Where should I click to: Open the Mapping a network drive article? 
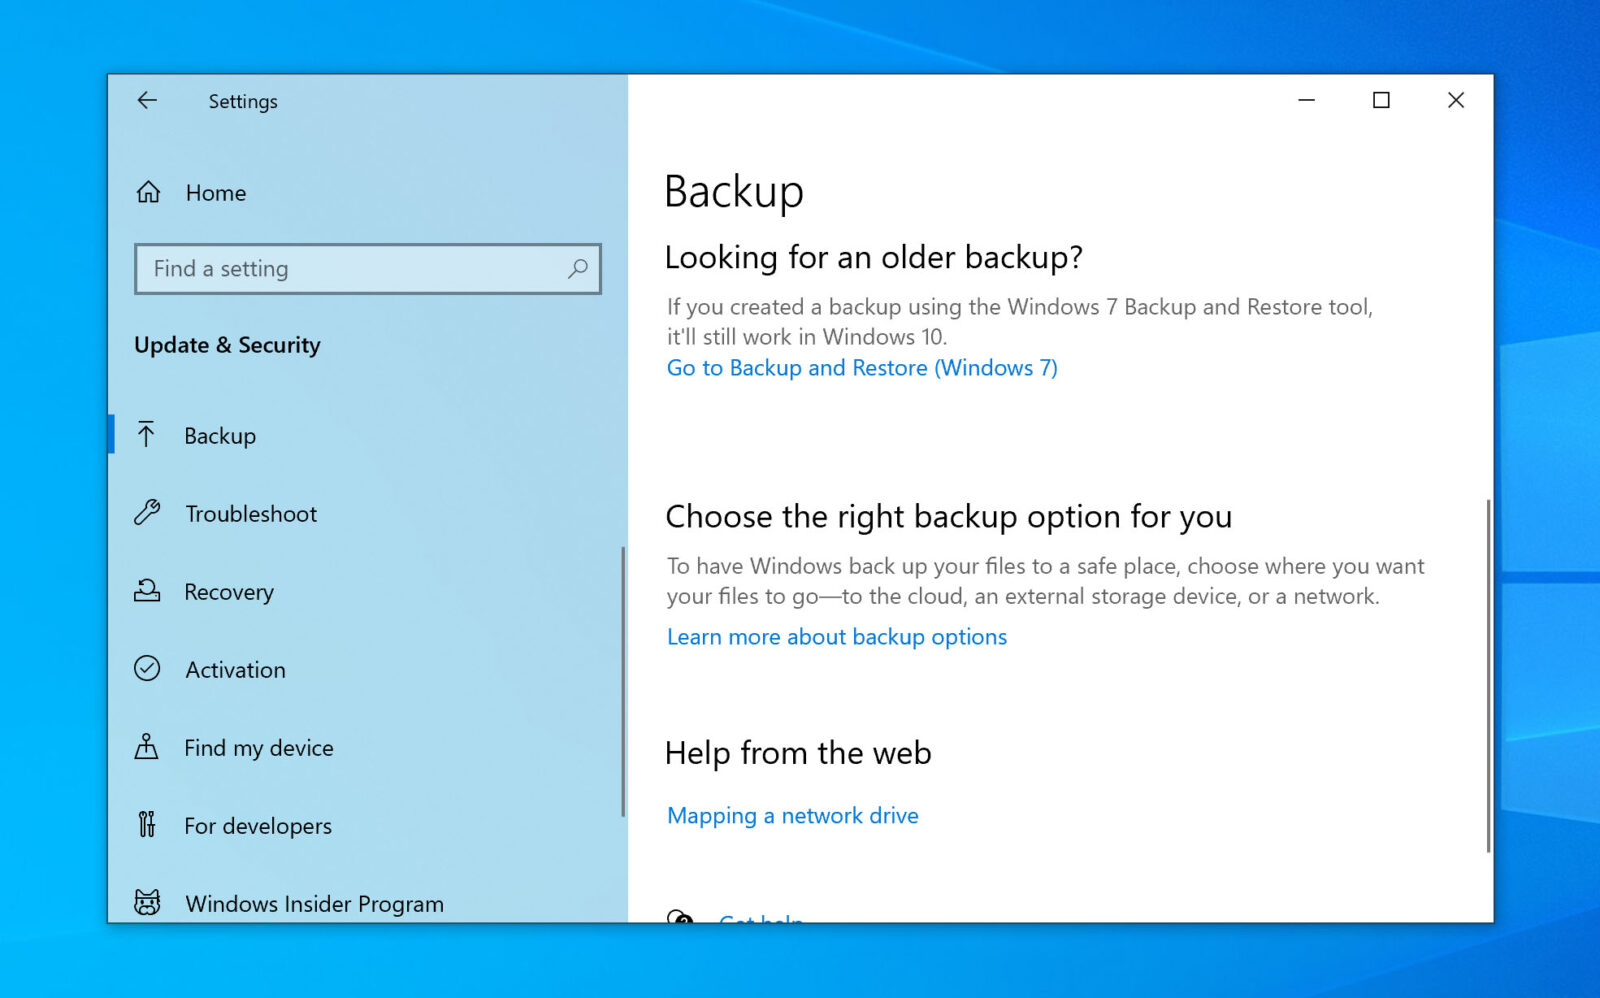792,815
